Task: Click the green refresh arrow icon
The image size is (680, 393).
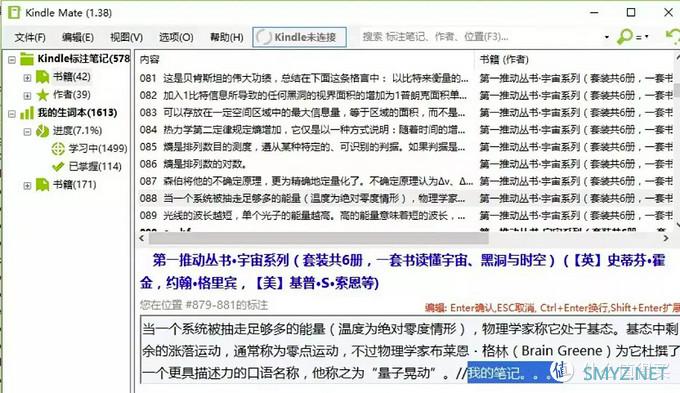Action: click(673, 36)
